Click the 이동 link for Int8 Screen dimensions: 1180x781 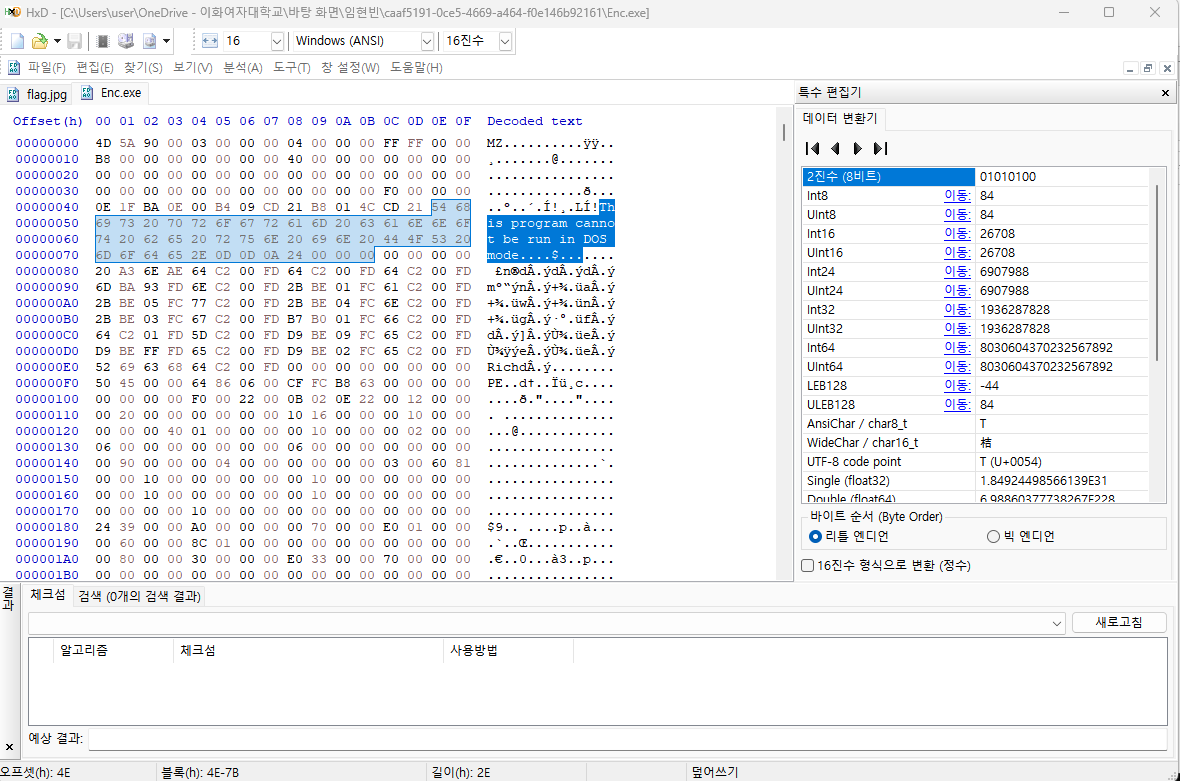tap(957, 196)
